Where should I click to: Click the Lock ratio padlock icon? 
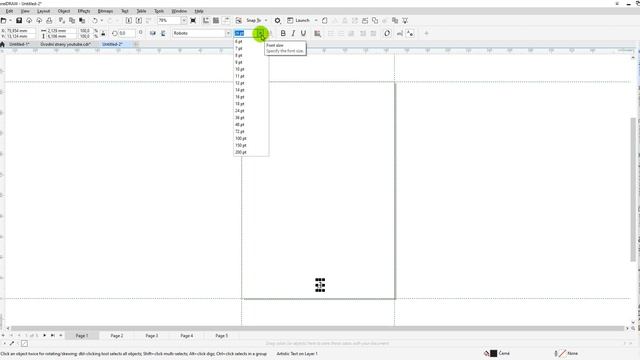[103, 33]
